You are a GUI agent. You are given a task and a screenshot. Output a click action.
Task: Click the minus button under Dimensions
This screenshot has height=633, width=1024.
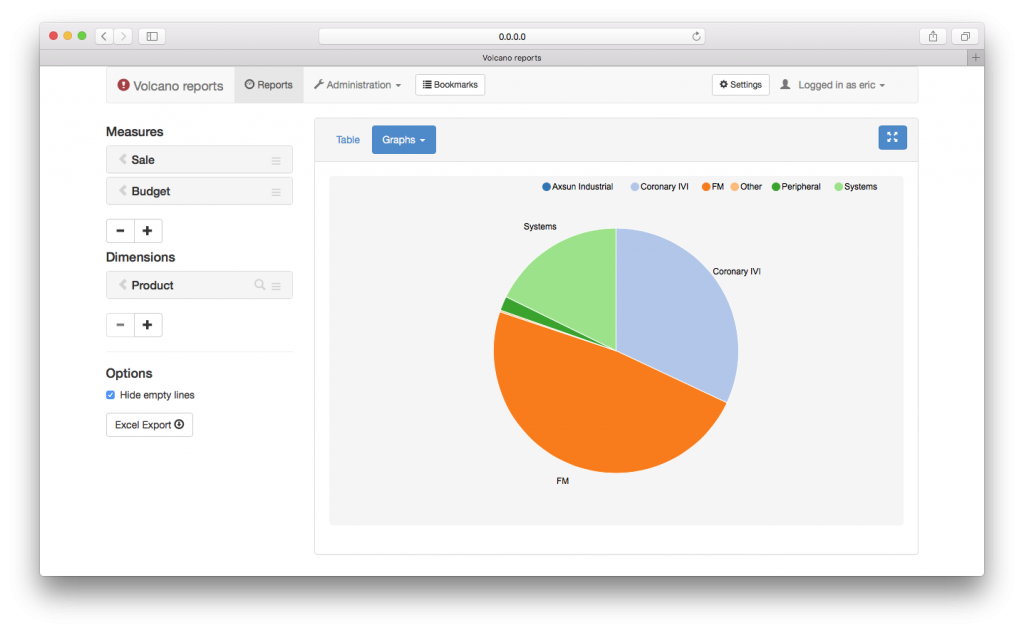click(120, 325)
